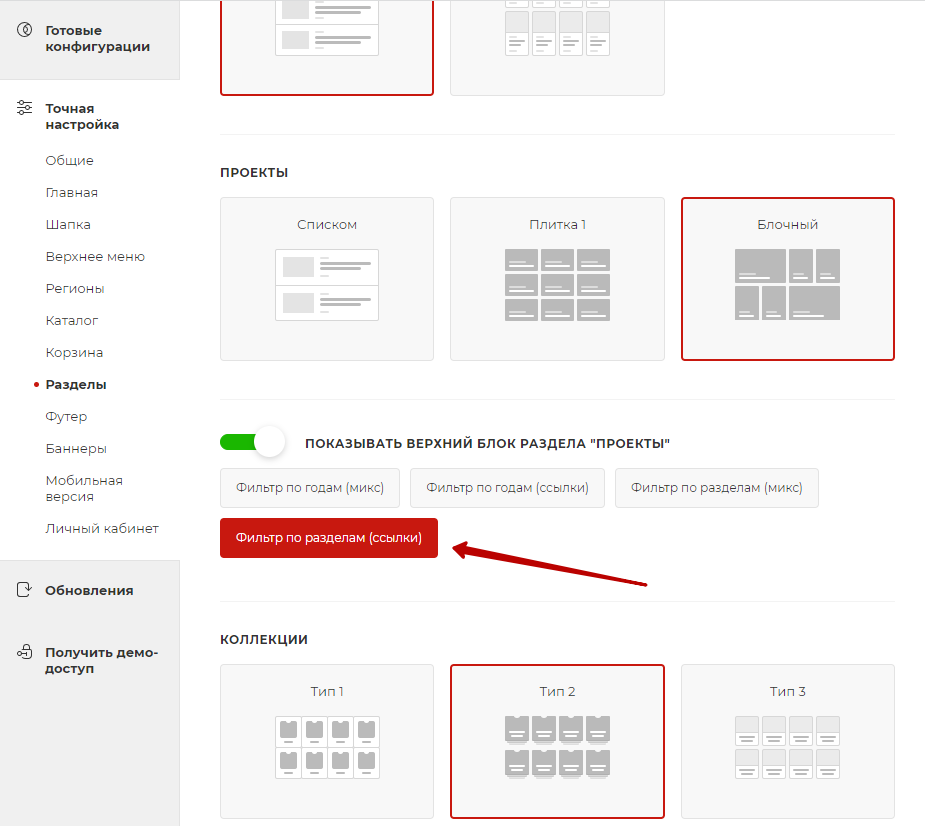Choose Фильтр по разделам (микс) button
Image resolution: width=925 pixels, height=826 pixels.
[x=717, y=488]
